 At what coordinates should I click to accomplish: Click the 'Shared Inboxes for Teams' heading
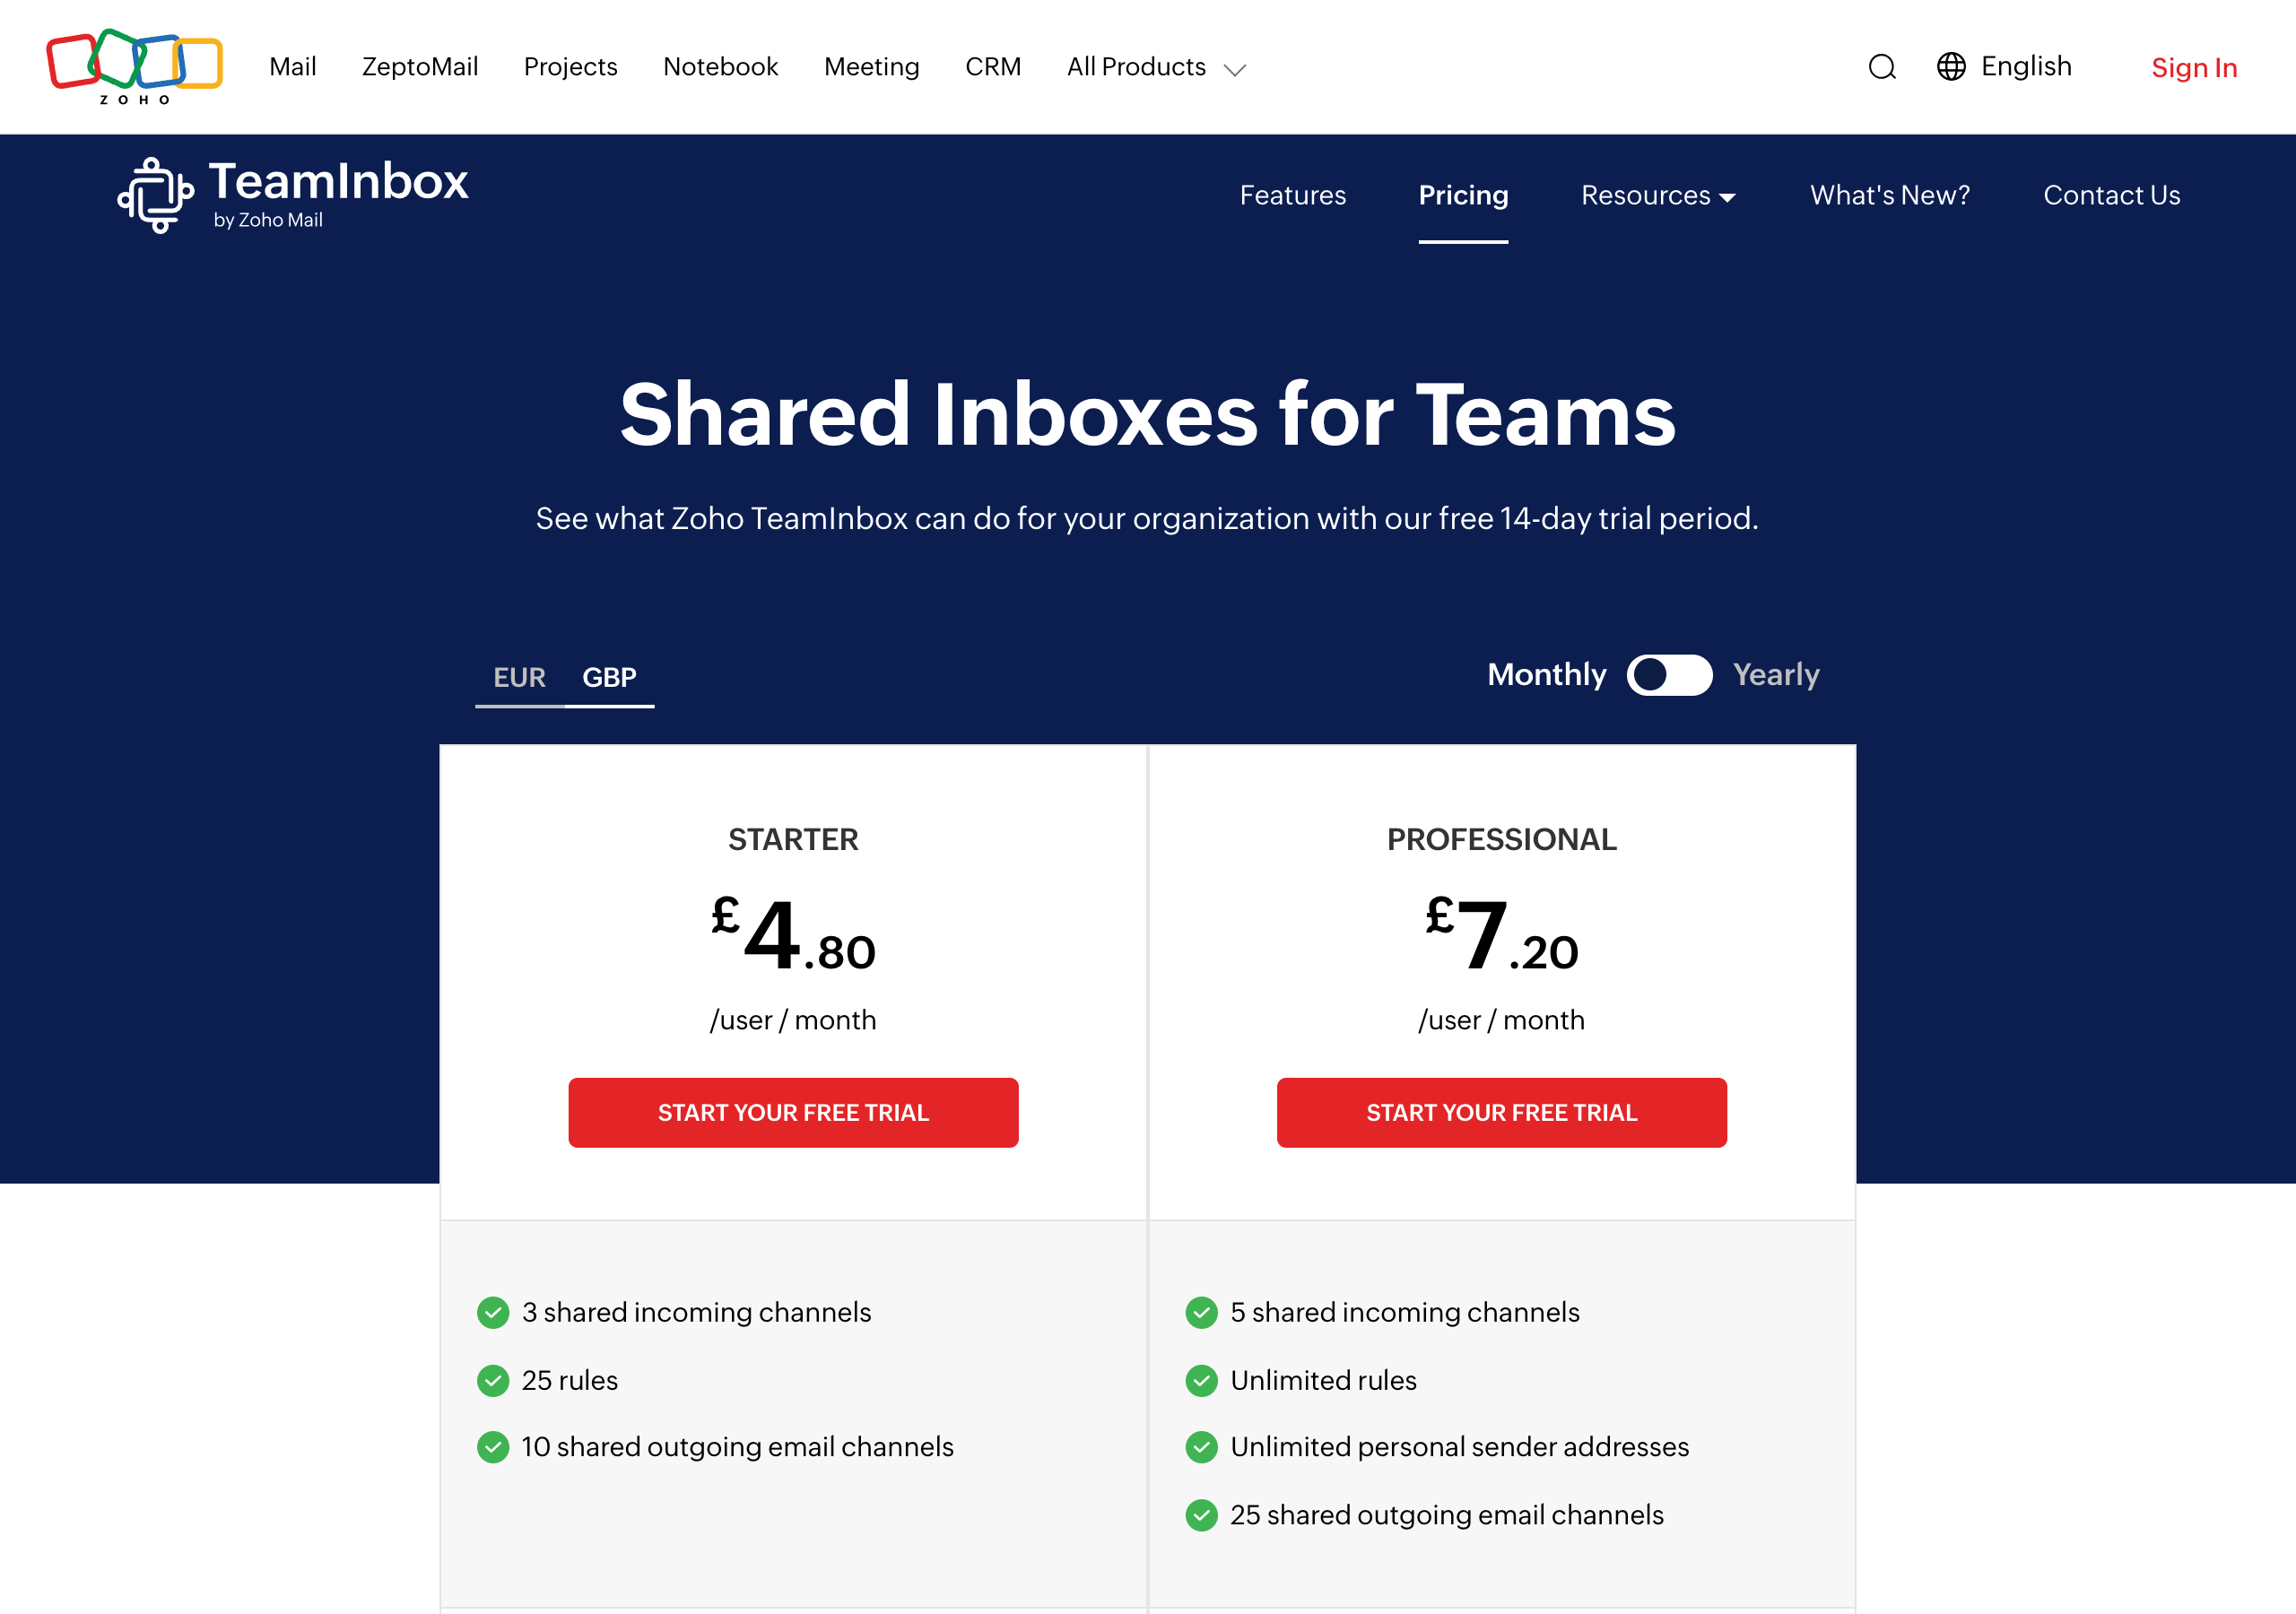pyautogui.click(x=1147, y=415)
